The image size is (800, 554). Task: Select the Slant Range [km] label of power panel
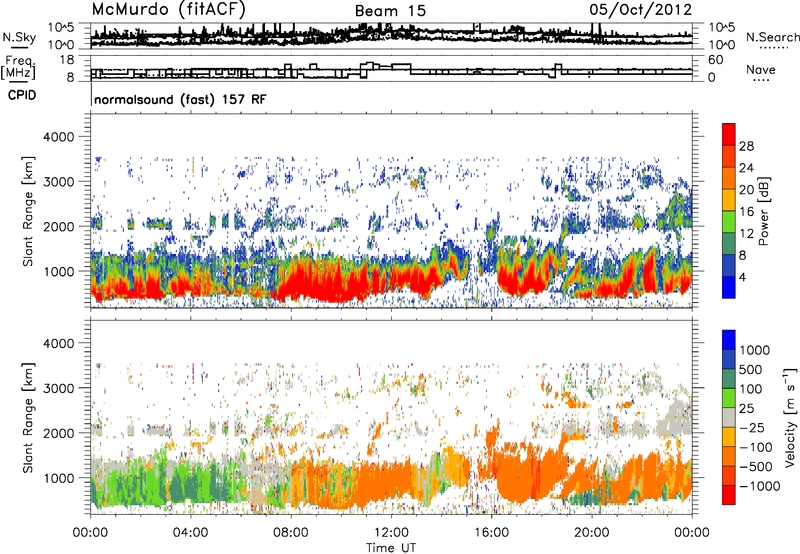(x=28, y=211)
